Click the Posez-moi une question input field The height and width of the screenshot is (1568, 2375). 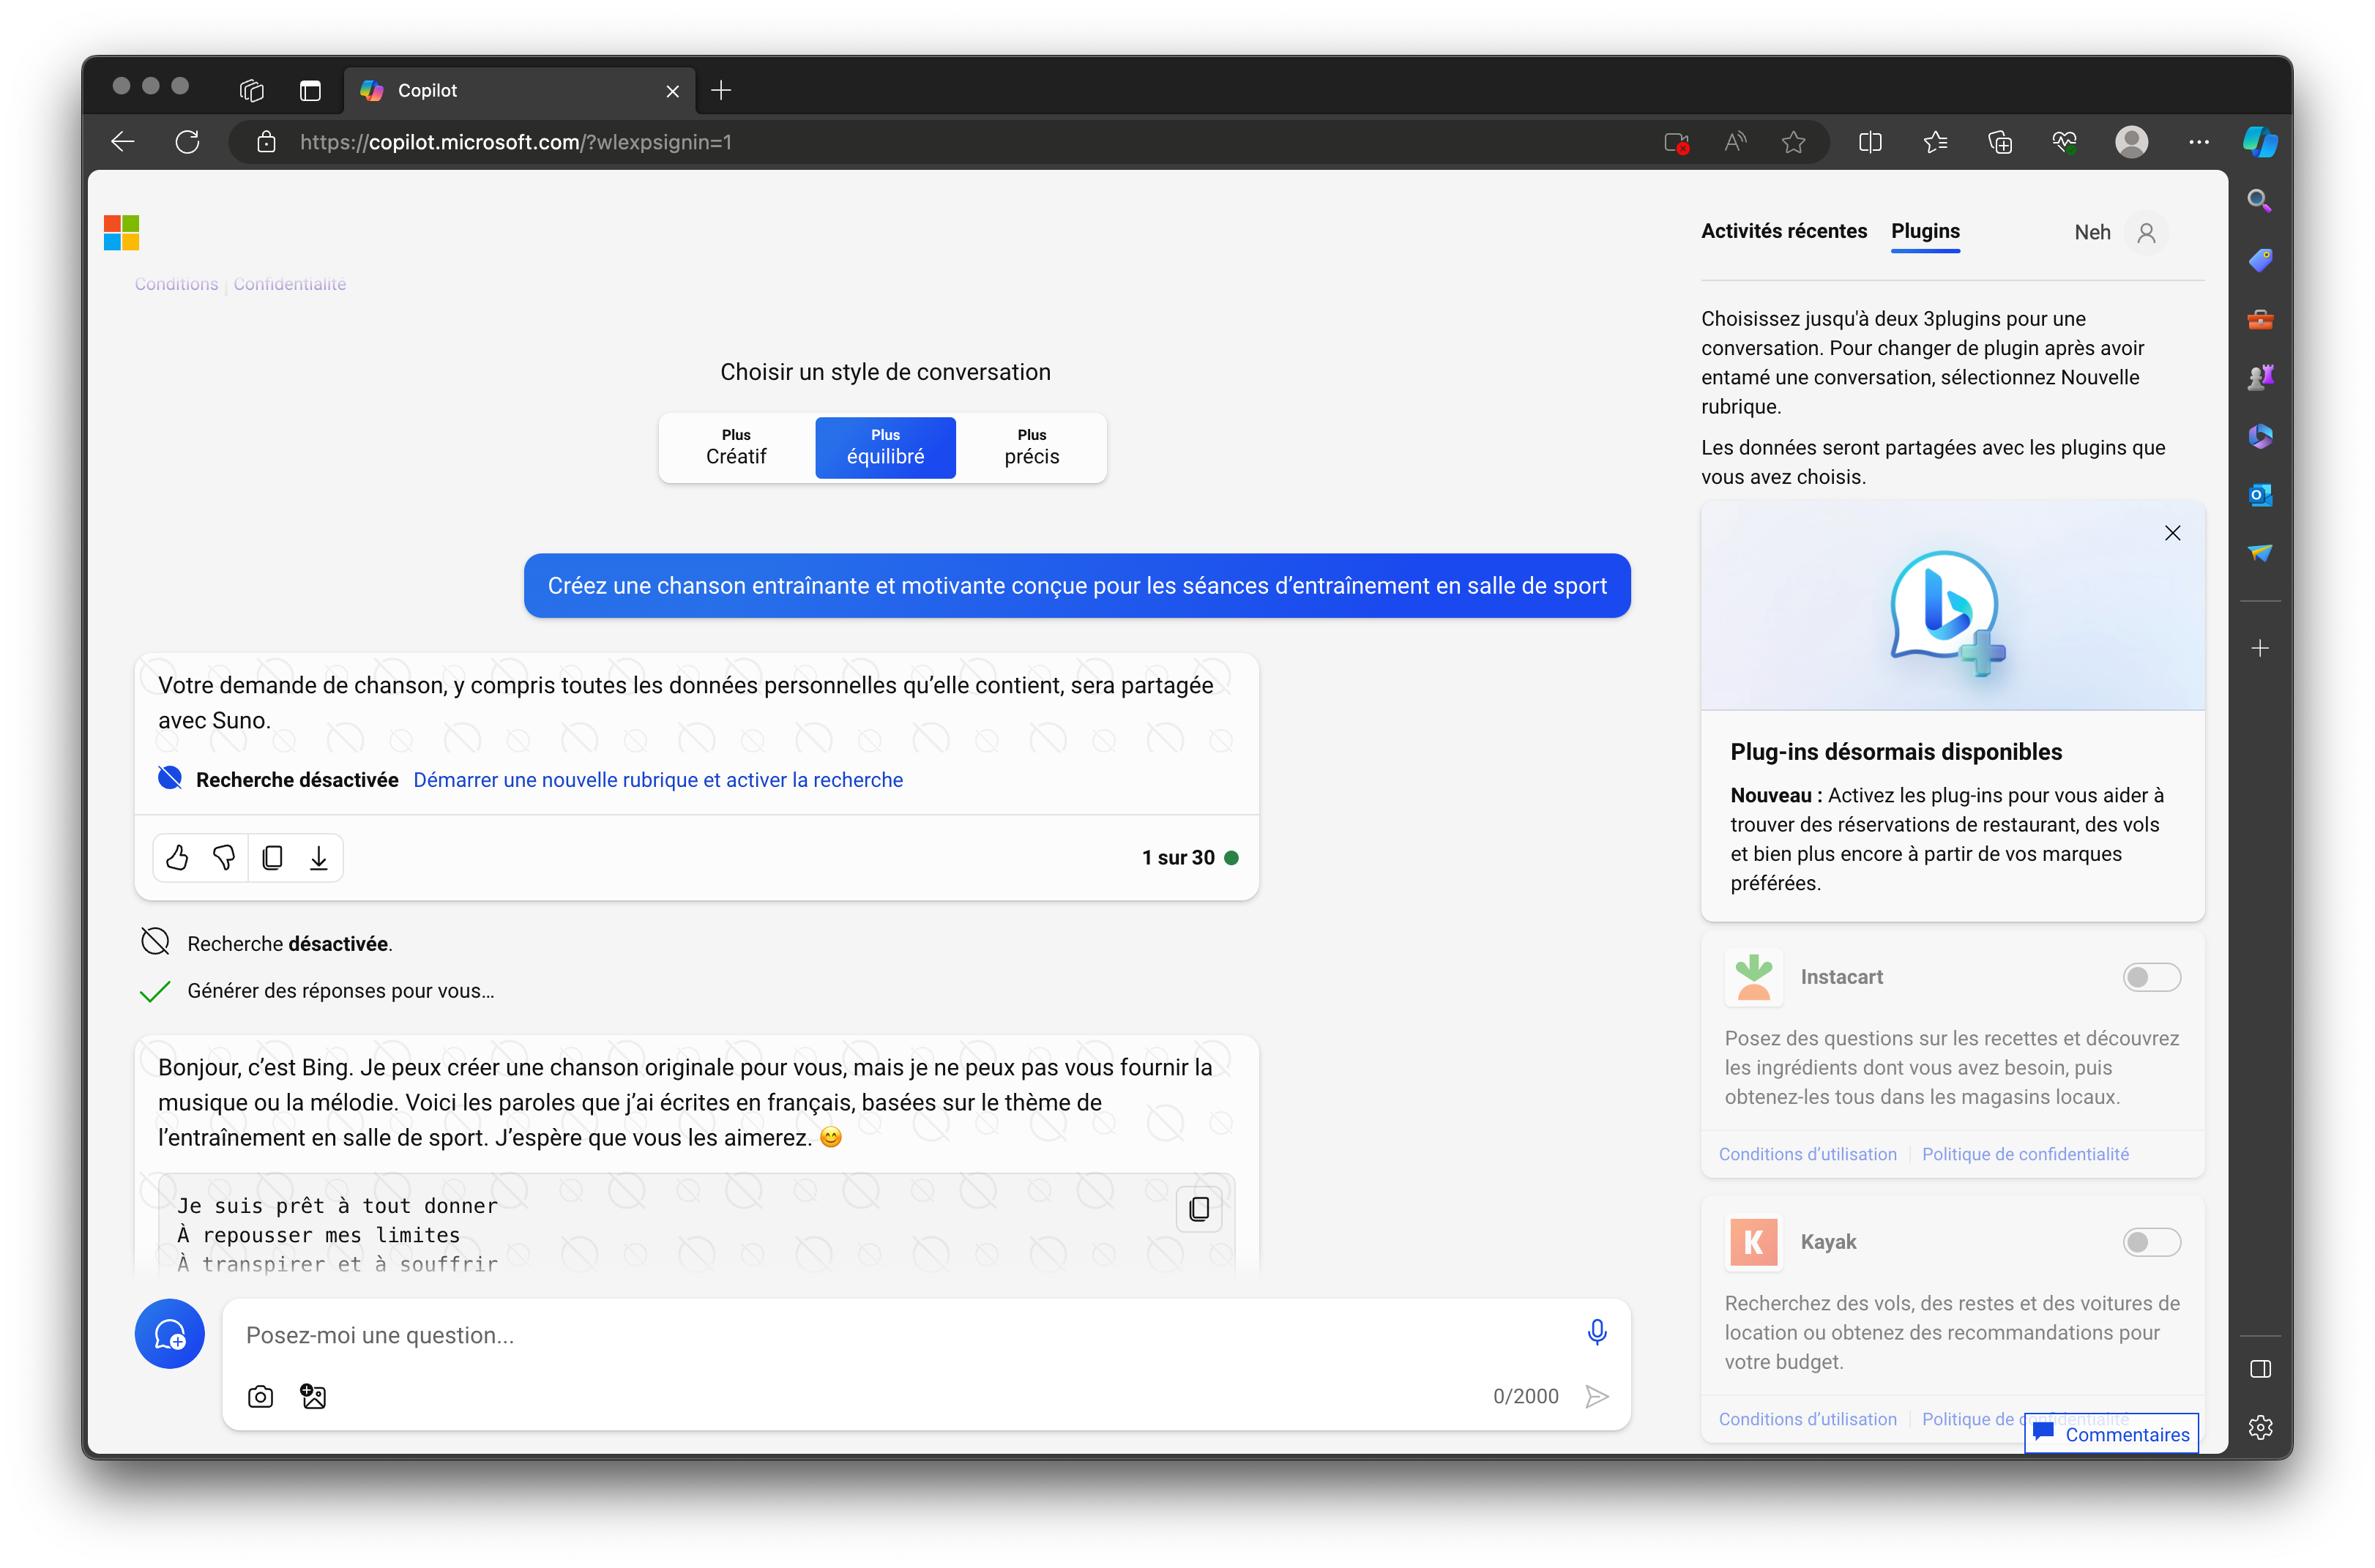900,1335
